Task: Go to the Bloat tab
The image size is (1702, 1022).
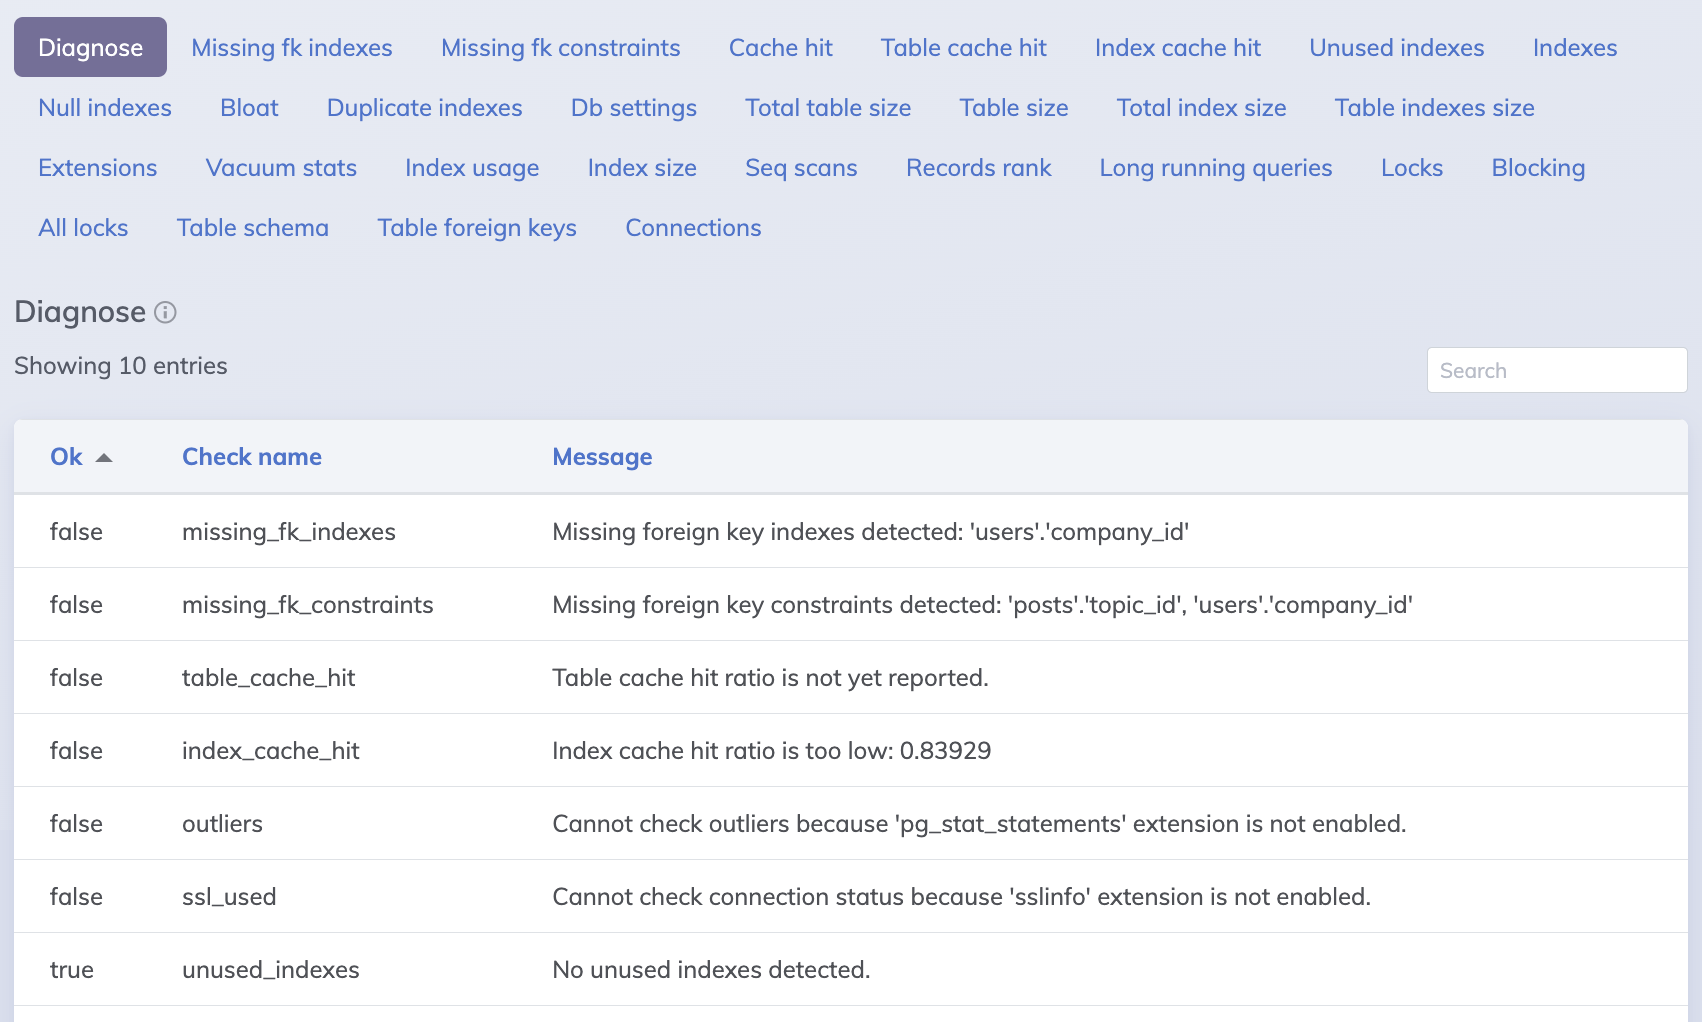Action: (x=249, y=108)
